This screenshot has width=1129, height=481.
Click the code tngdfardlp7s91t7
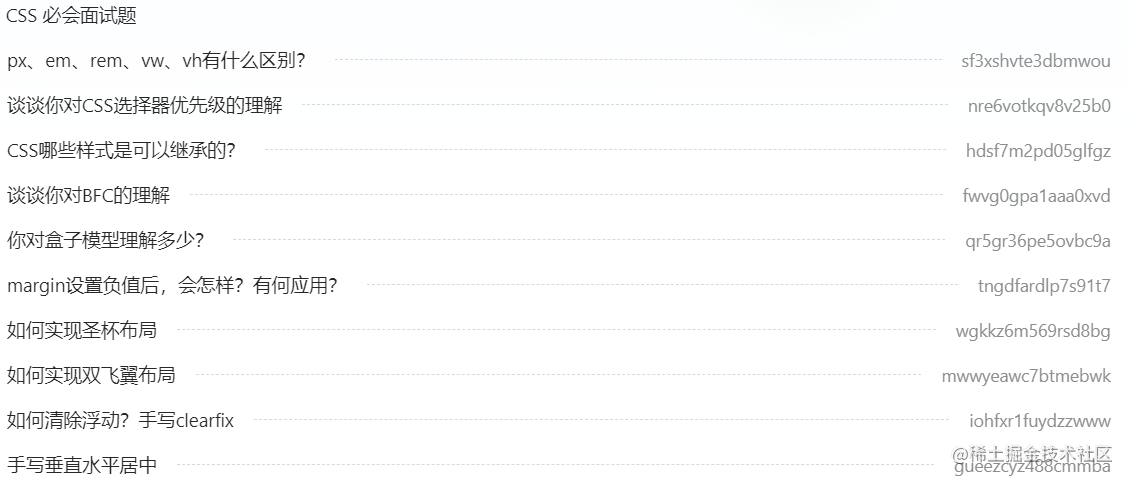(x=1044, y=286)
